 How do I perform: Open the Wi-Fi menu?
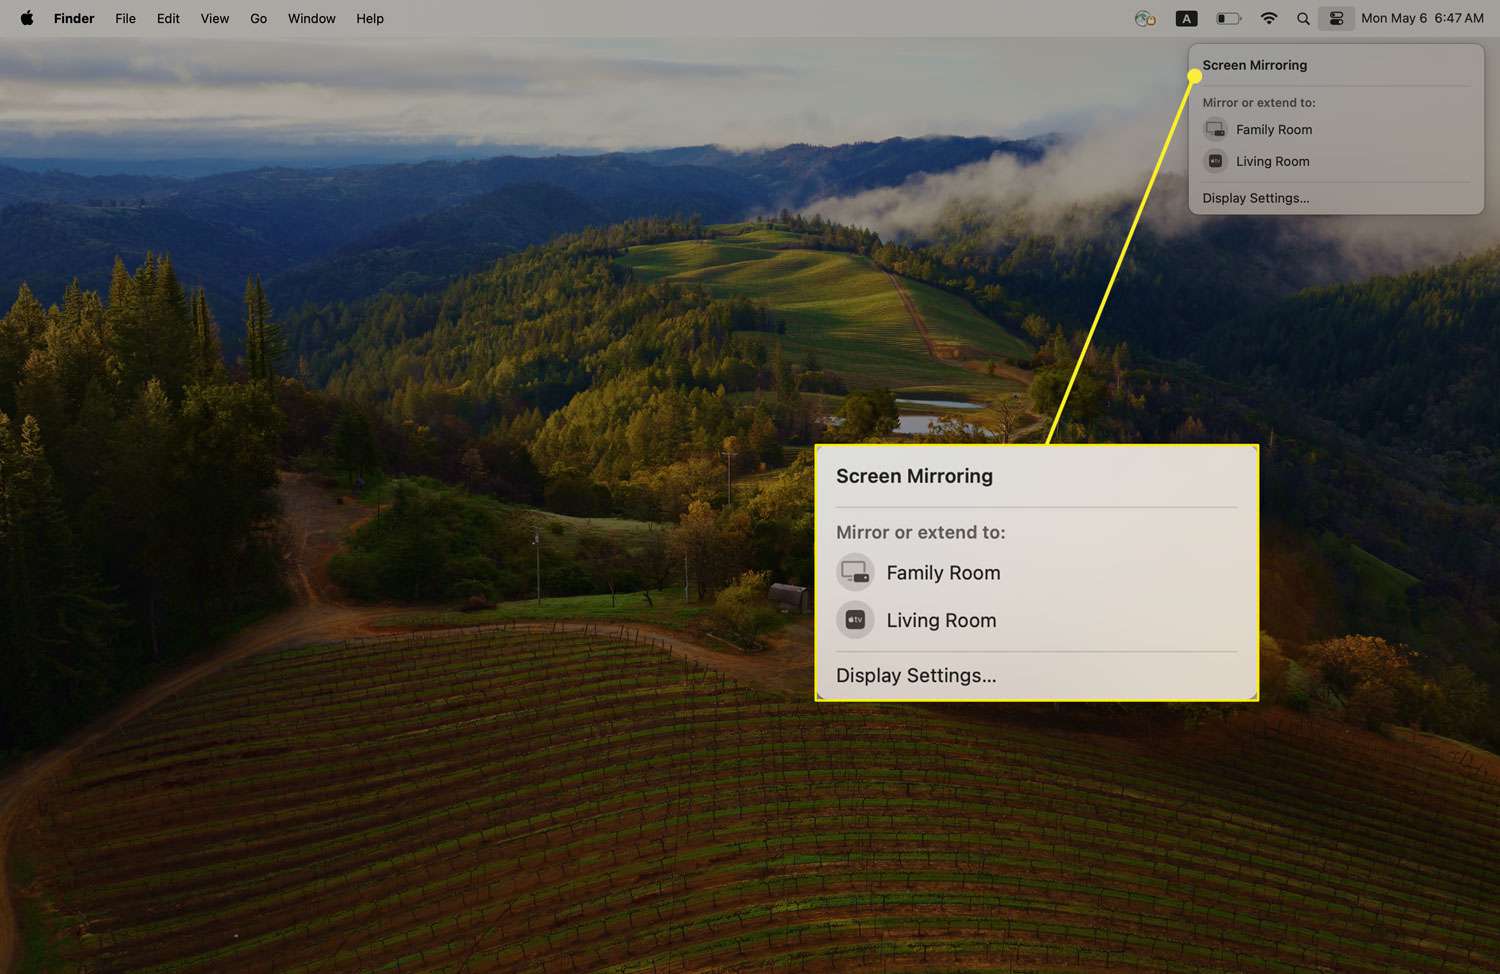(1268, 18)
